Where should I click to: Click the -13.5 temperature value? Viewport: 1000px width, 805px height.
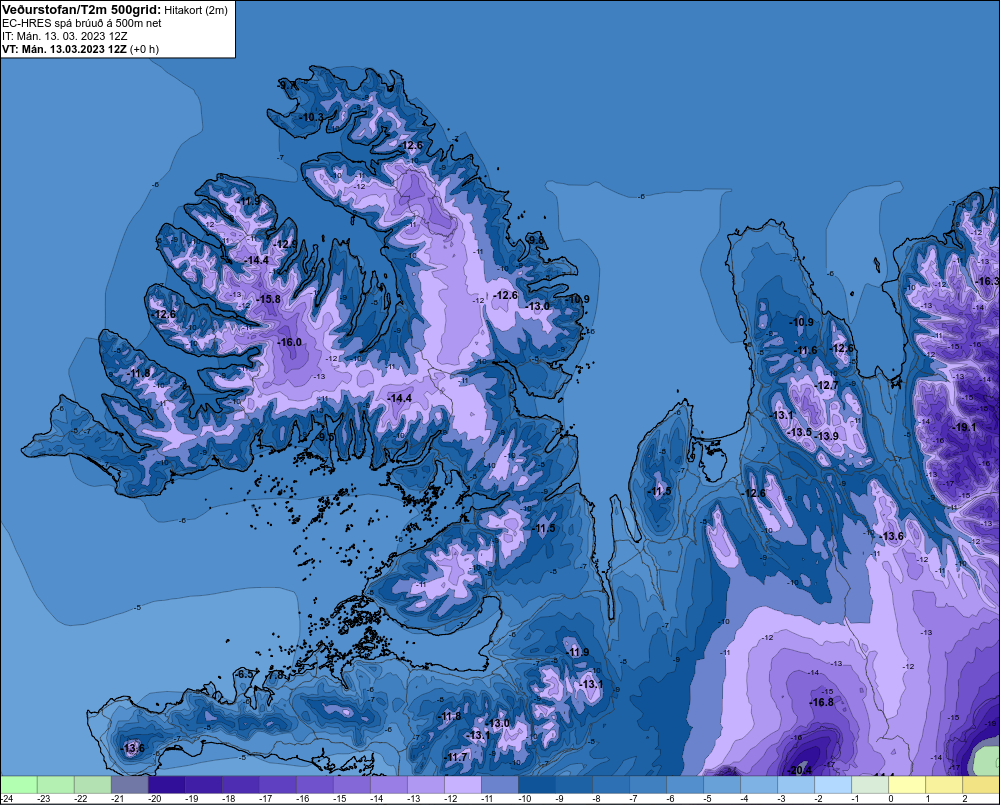point(799,432)
